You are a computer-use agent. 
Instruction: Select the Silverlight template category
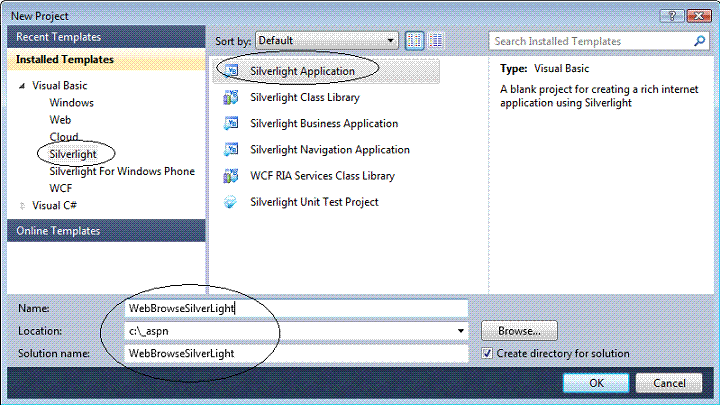point(73,154)
